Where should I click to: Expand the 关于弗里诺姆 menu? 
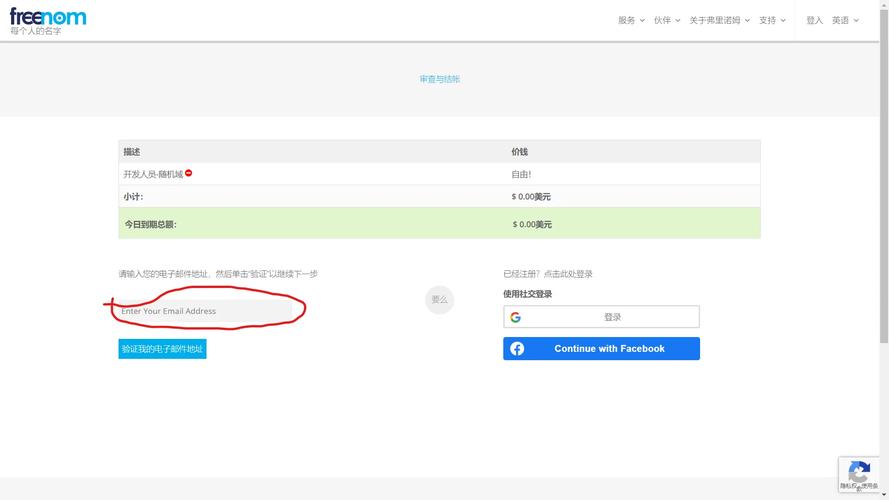tap(719, 20)
